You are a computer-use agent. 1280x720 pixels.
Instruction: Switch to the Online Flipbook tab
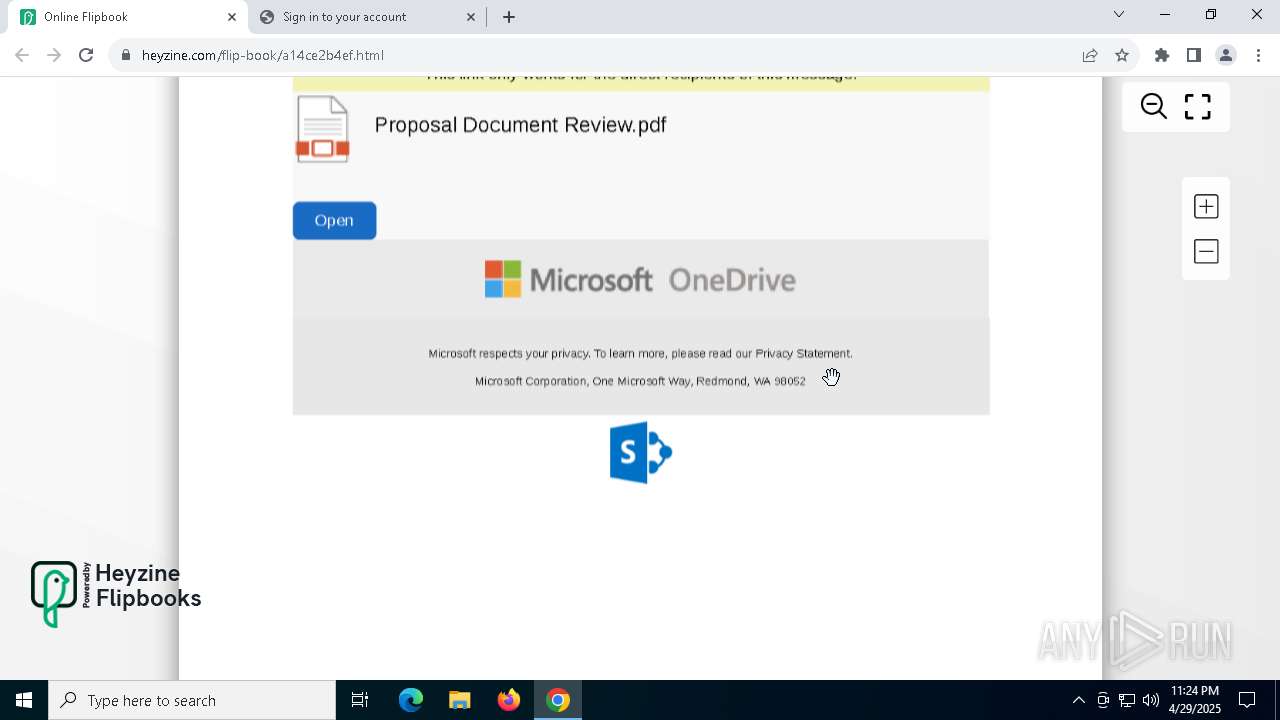(128, 17)
